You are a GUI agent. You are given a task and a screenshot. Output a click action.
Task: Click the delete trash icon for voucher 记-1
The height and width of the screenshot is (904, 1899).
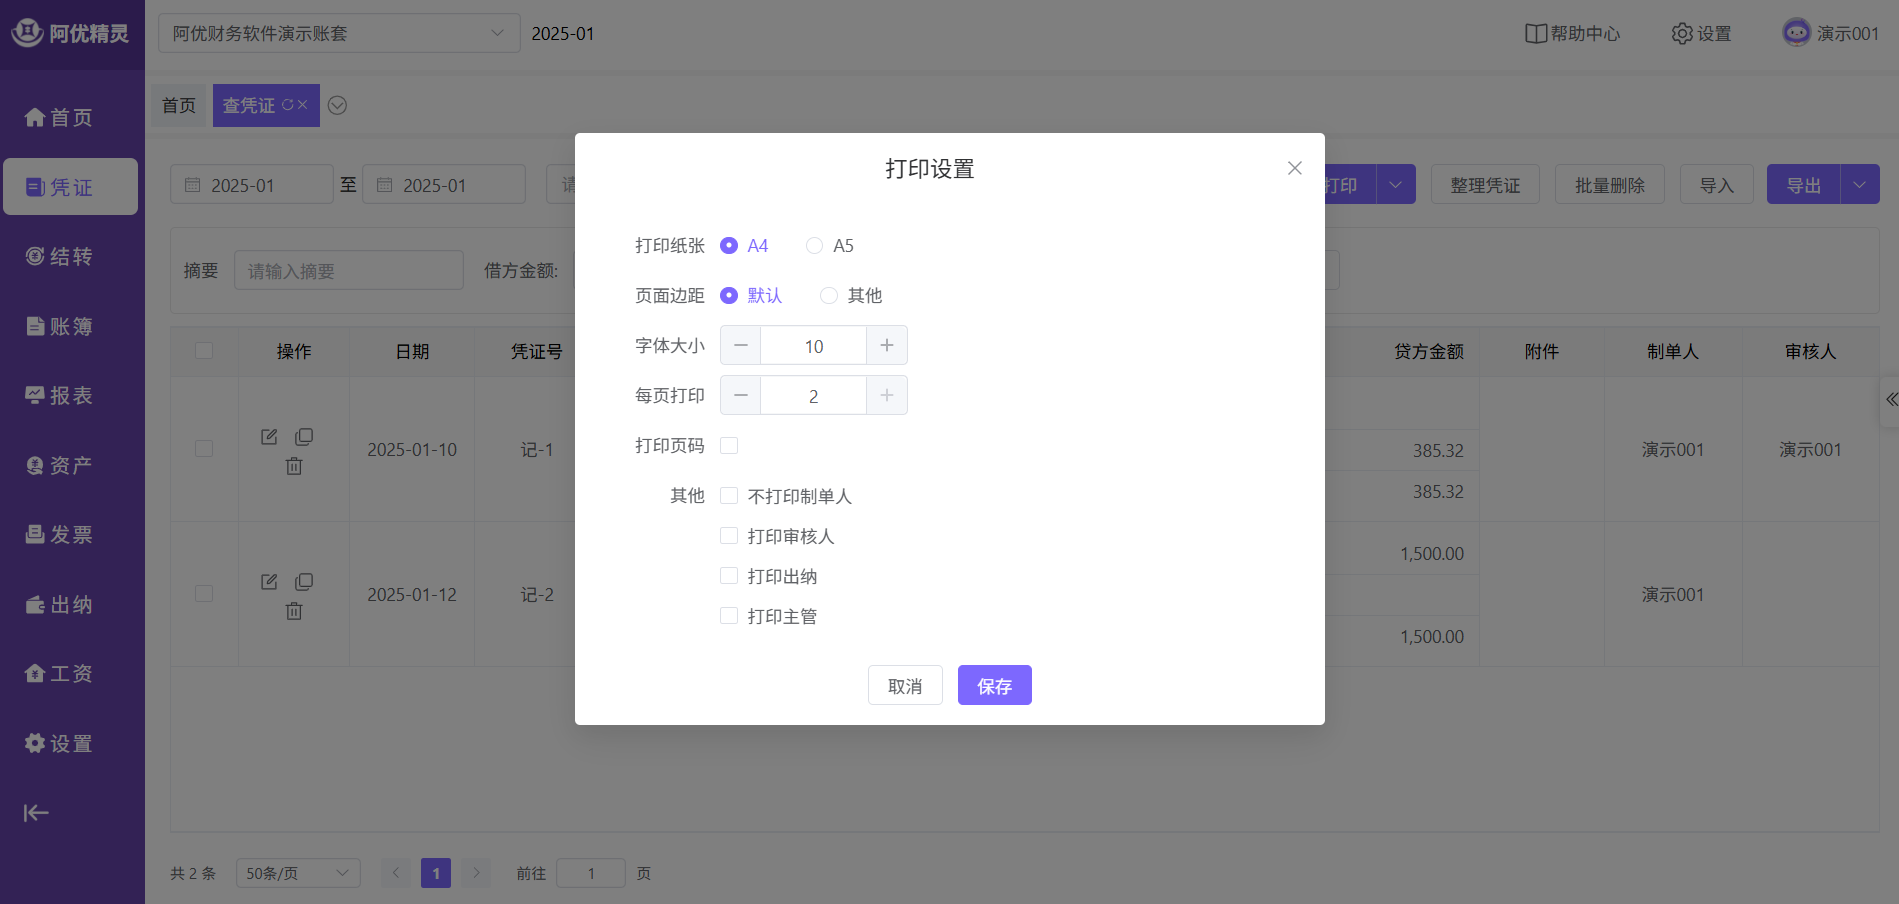coord(294,466)
